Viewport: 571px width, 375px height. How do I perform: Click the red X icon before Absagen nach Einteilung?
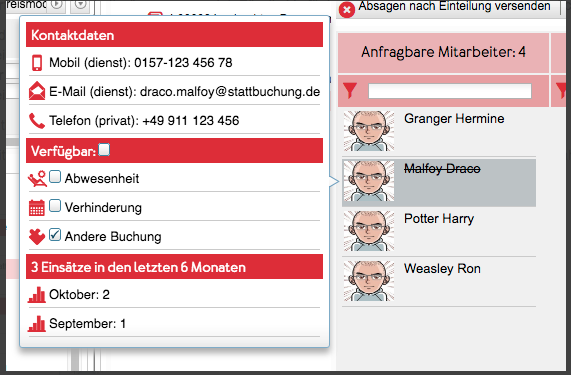[x=347, y=10]
